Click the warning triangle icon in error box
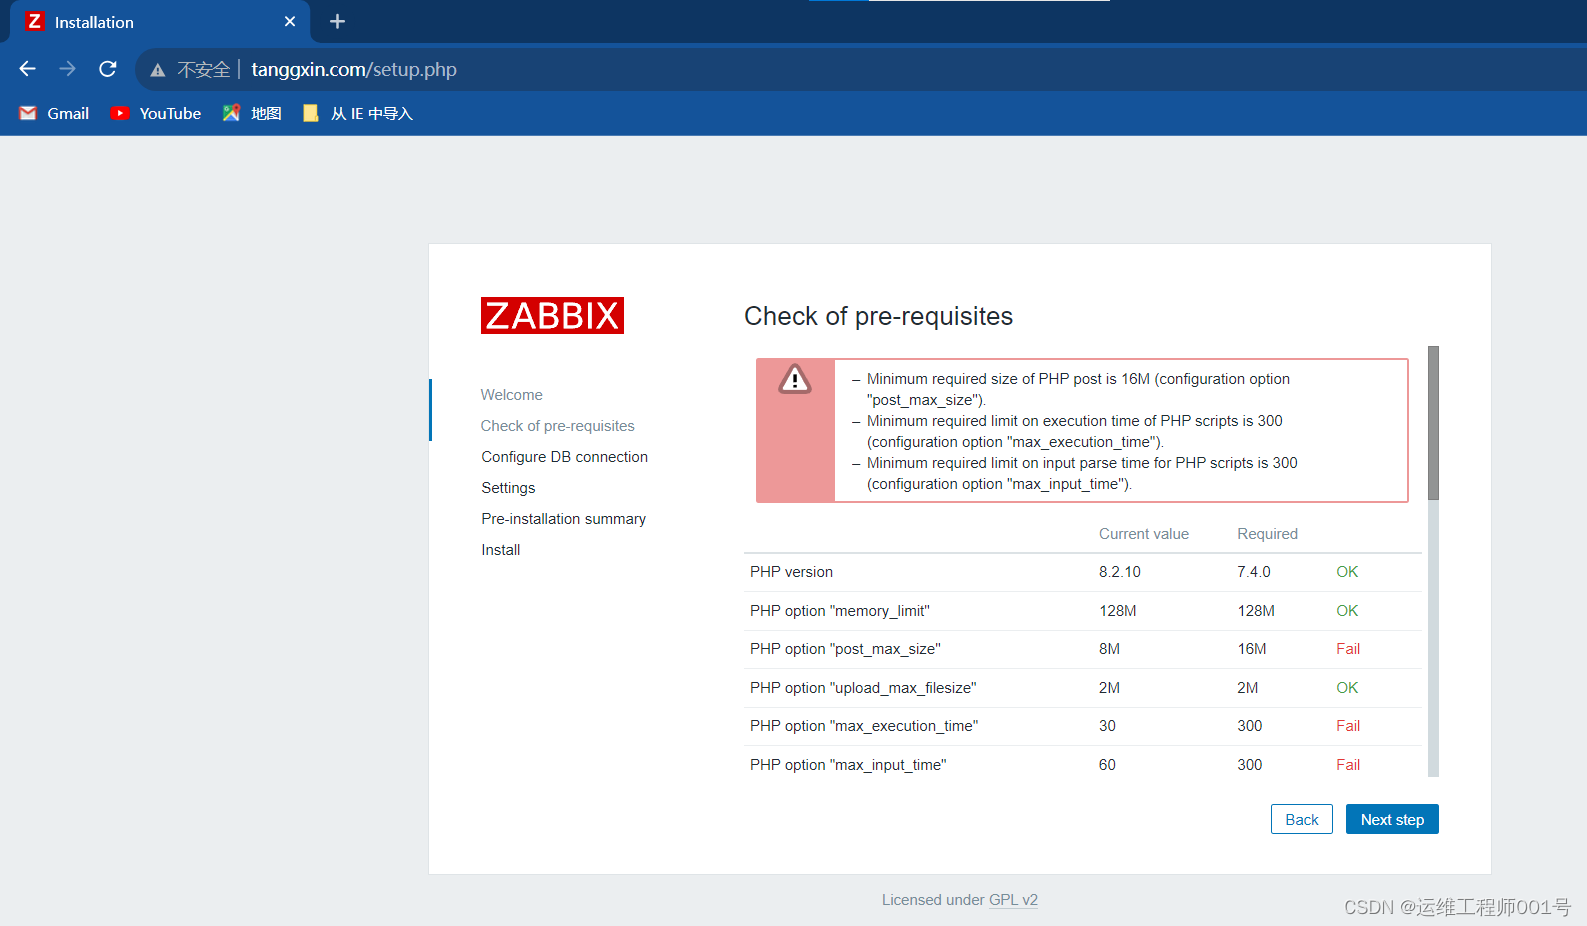Viewport: 1587px width, 926px height. (795, 379)
